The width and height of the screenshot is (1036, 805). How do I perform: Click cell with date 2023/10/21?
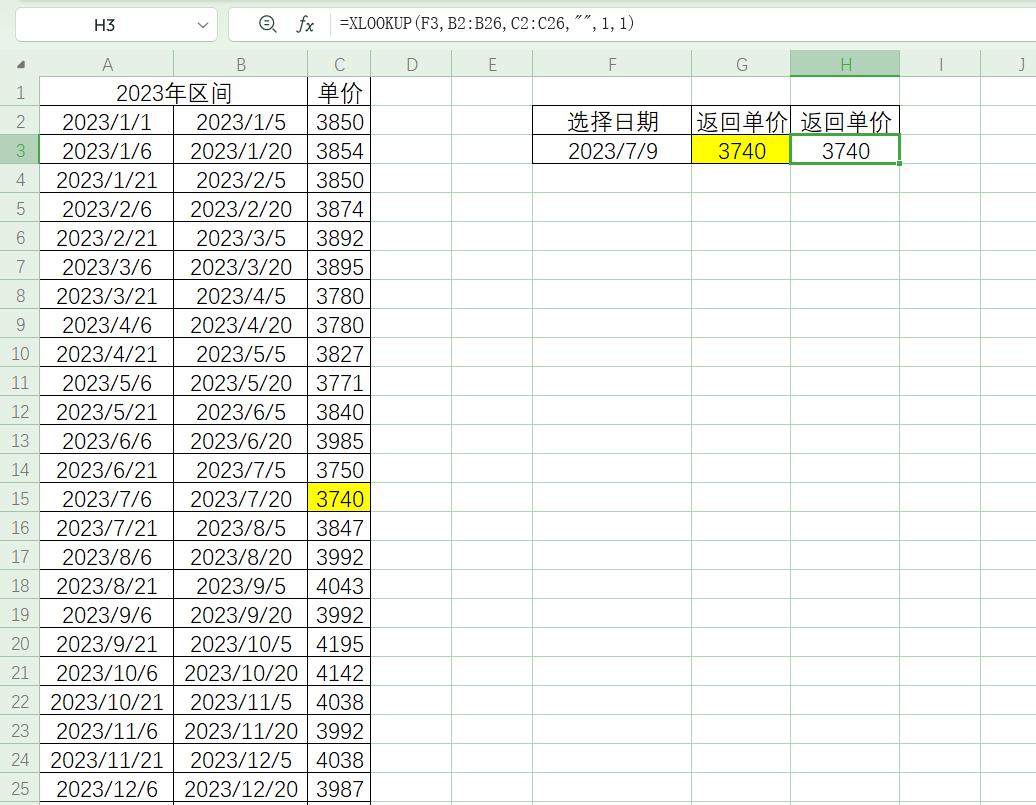[107, 701]
